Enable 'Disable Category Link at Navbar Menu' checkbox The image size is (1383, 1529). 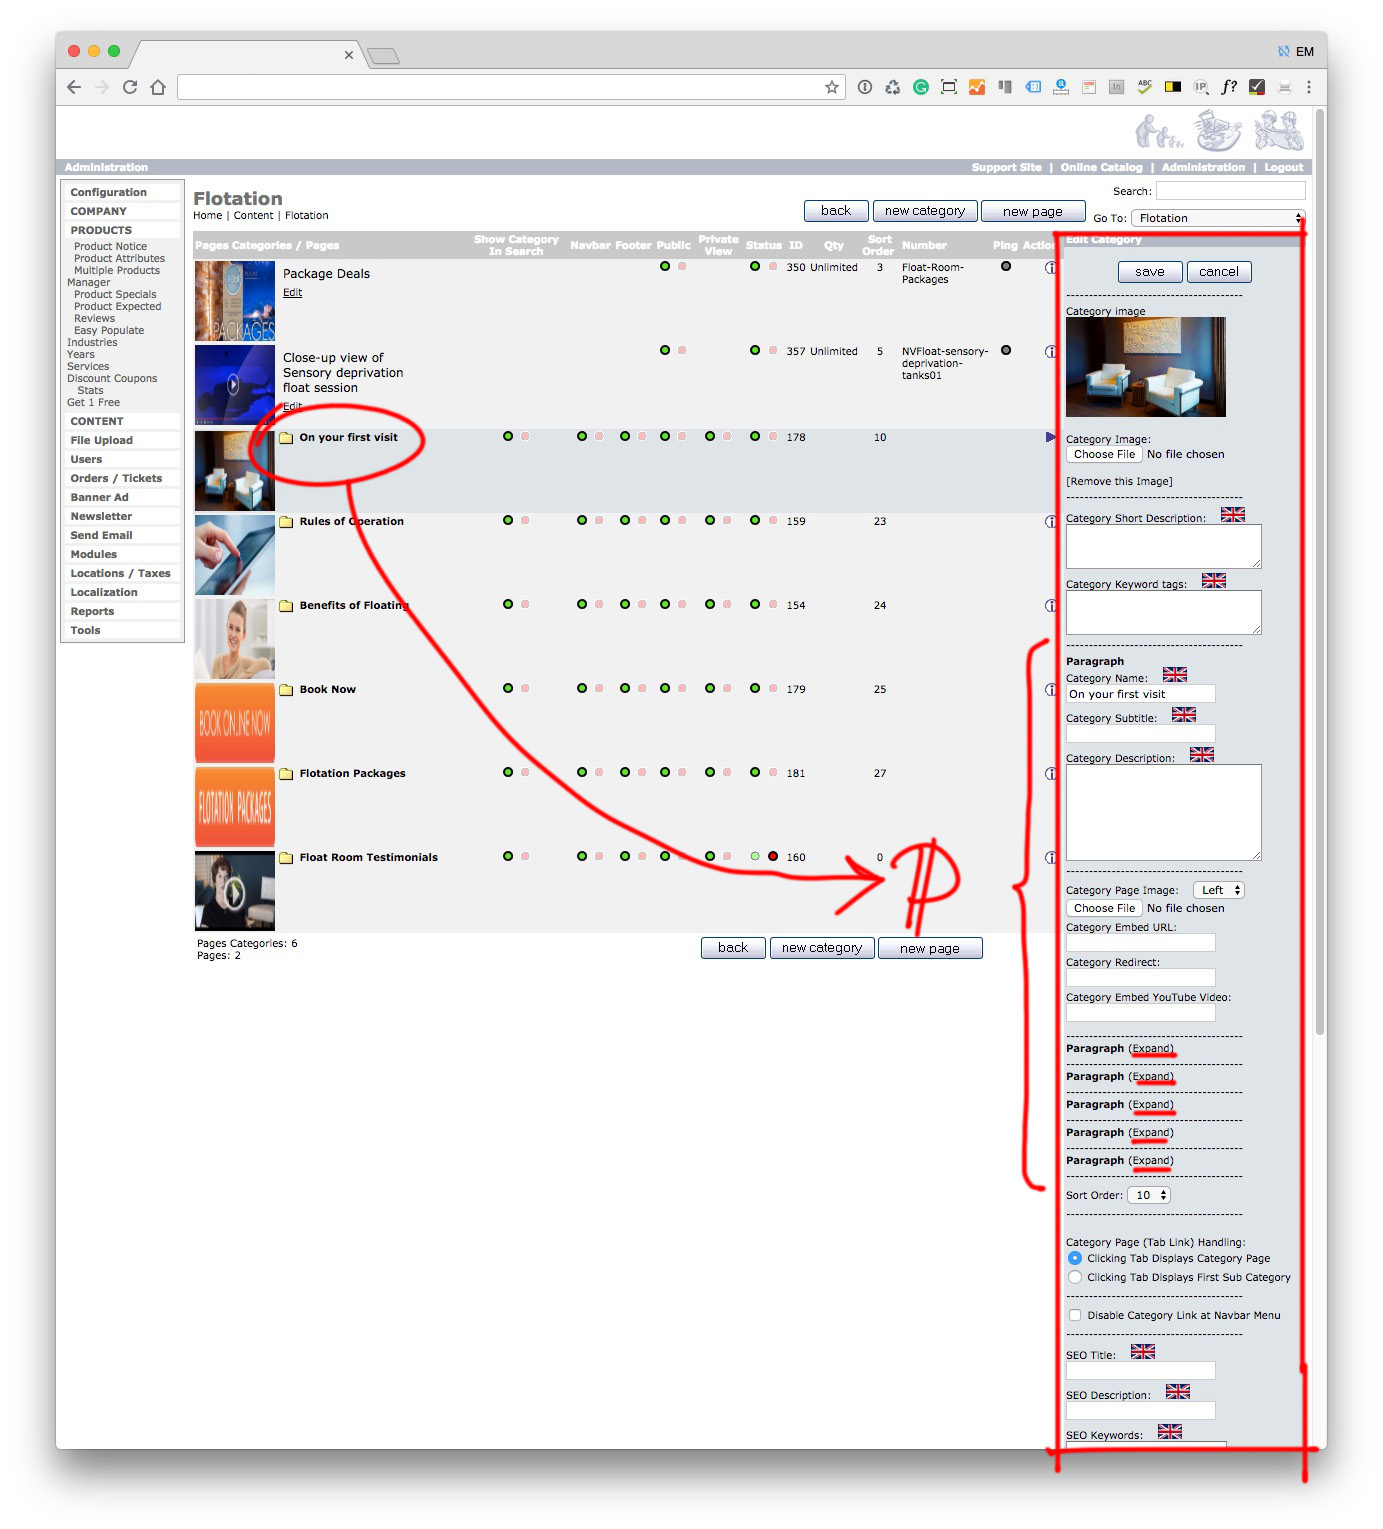click(x=1075, y=1315)
